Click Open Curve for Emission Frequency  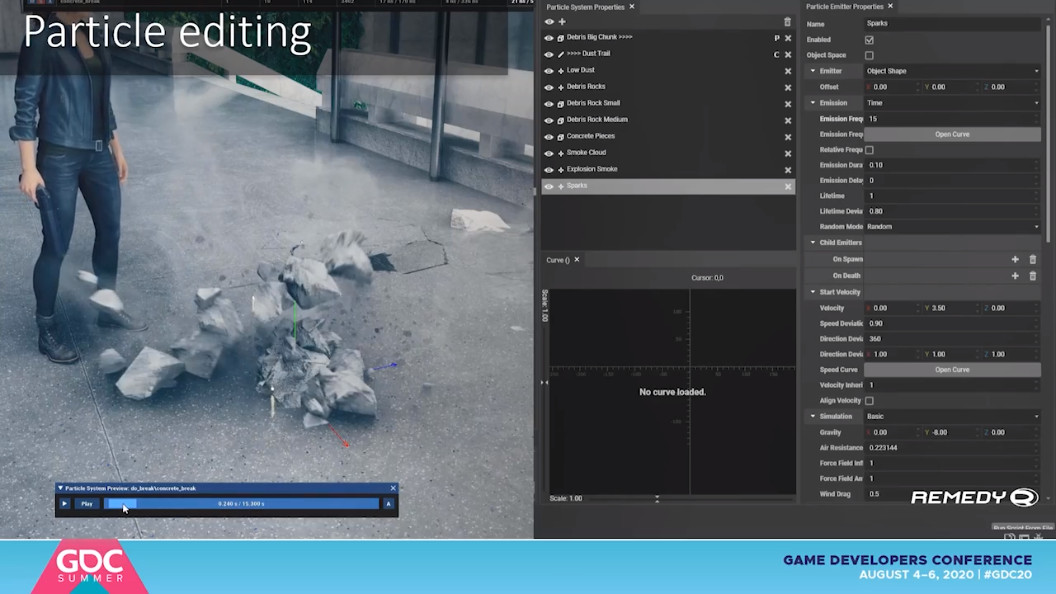951,134
